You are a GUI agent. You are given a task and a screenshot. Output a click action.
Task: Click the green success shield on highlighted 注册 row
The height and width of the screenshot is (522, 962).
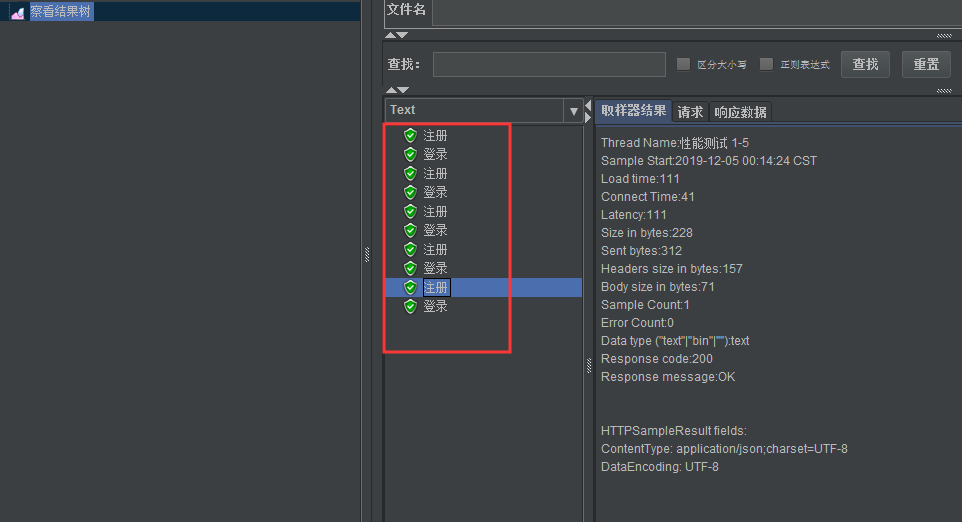410,287
